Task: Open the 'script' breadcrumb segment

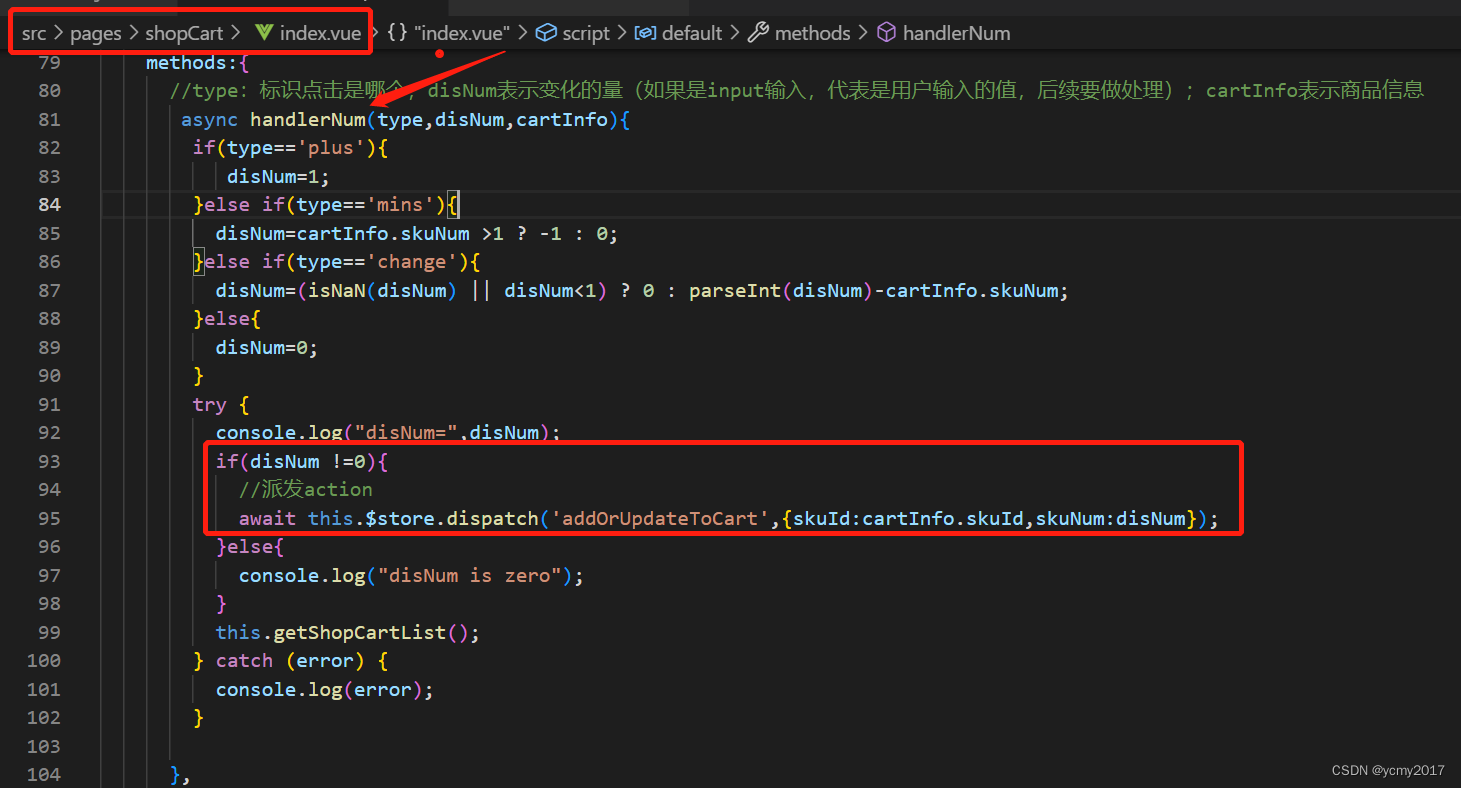Action: click(586, 33)
